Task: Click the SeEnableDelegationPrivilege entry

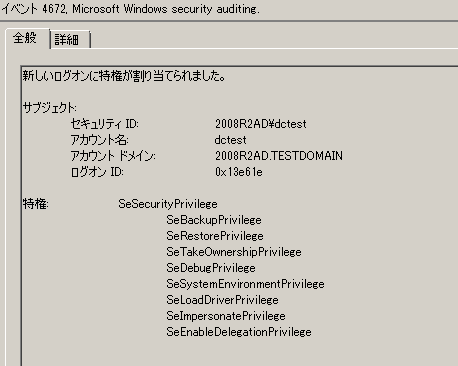Action: (x=239, y=332)
